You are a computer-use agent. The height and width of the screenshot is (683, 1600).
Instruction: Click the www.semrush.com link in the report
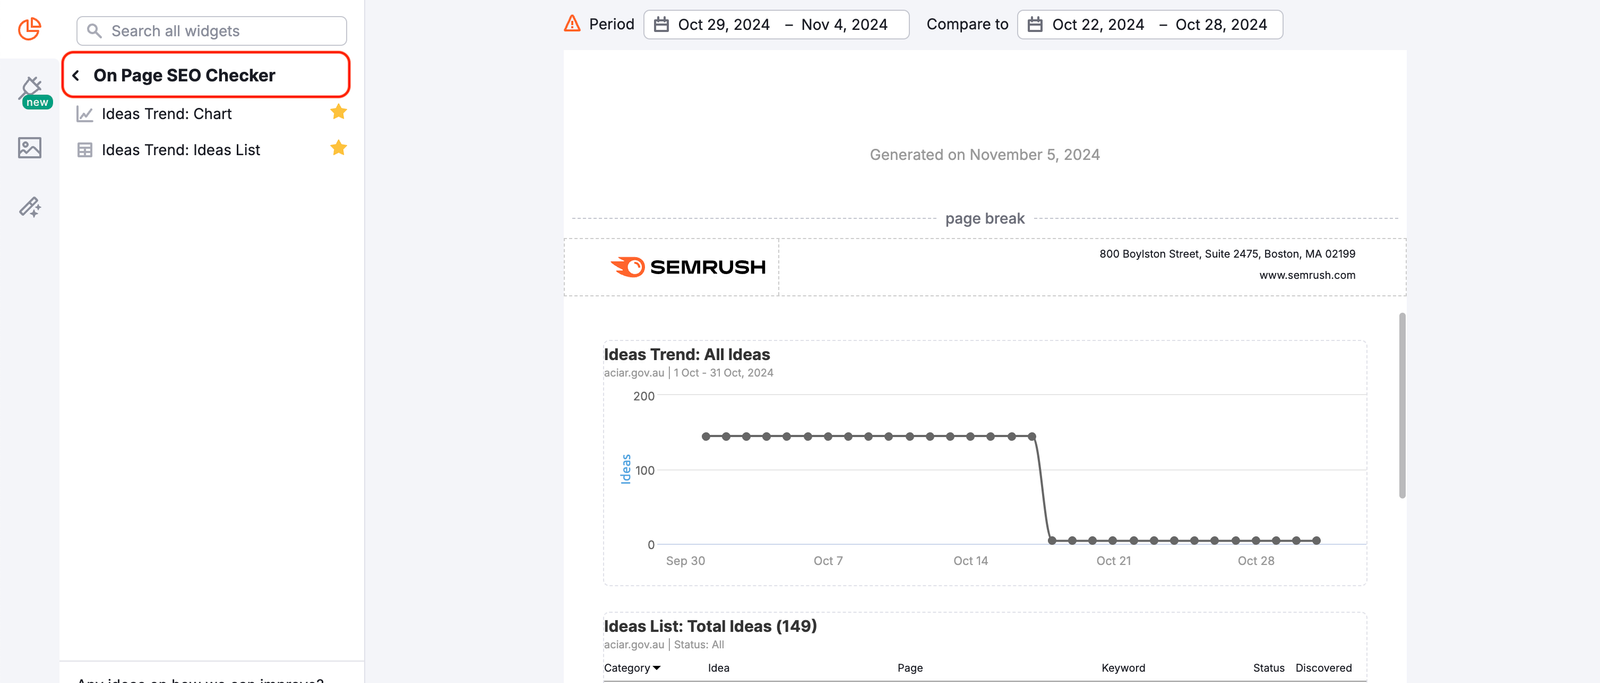click(1307, 275)
